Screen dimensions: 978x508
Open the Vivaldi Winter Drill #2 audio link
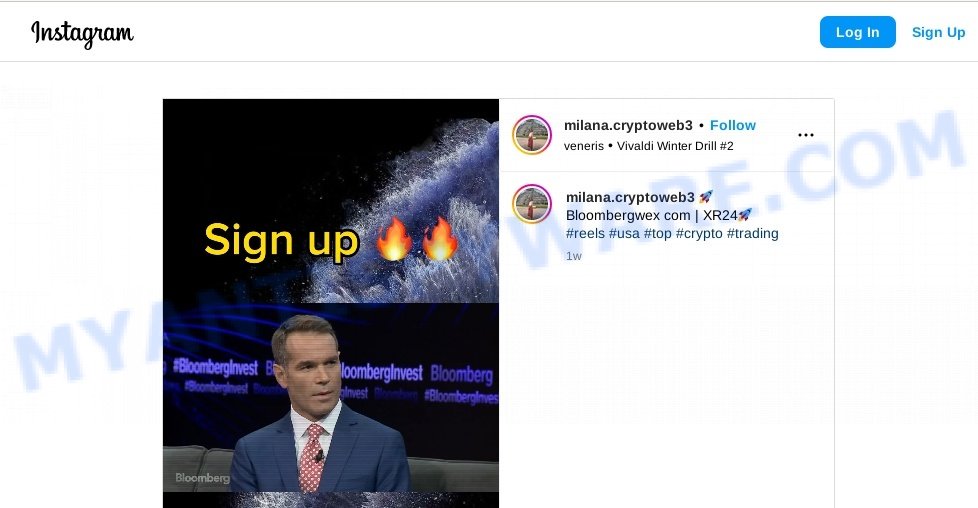[675, 146]
